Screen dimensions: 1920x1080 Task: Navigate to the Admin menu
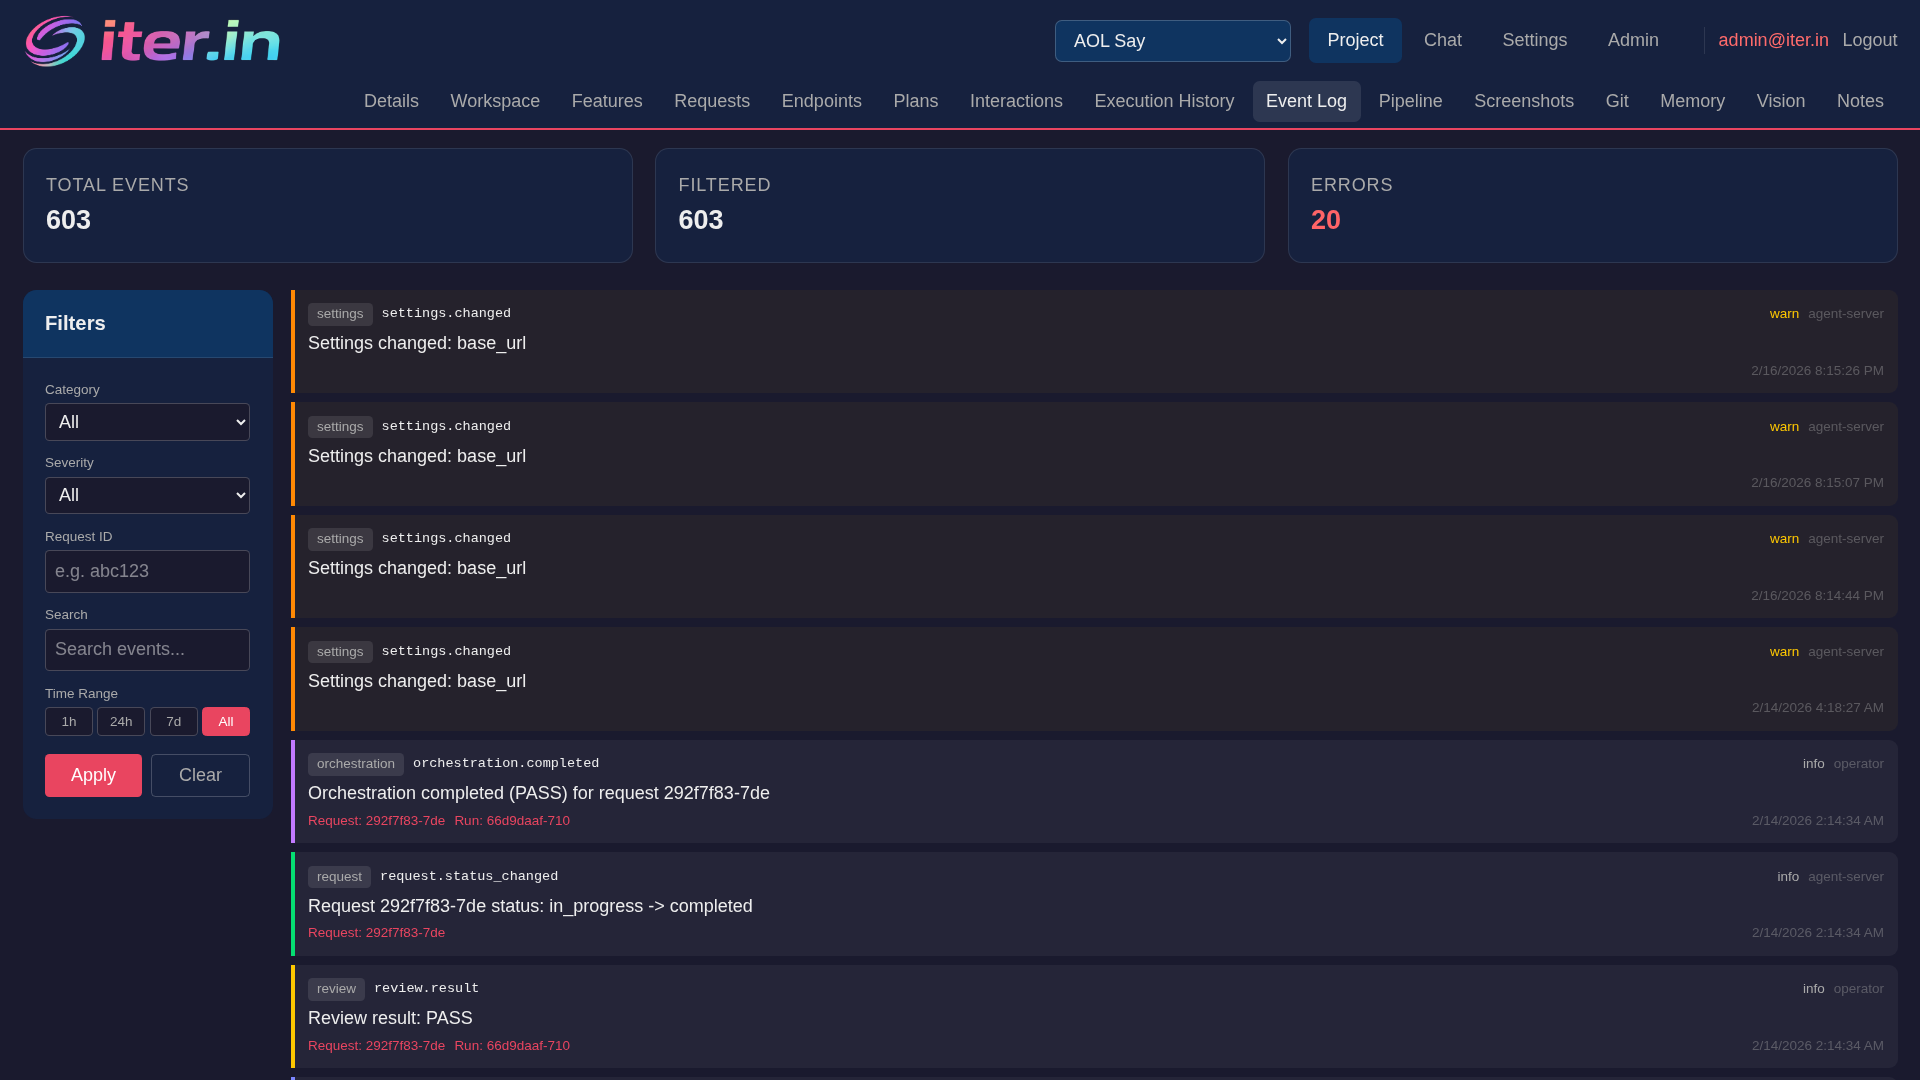click(x=1633, y=40)
